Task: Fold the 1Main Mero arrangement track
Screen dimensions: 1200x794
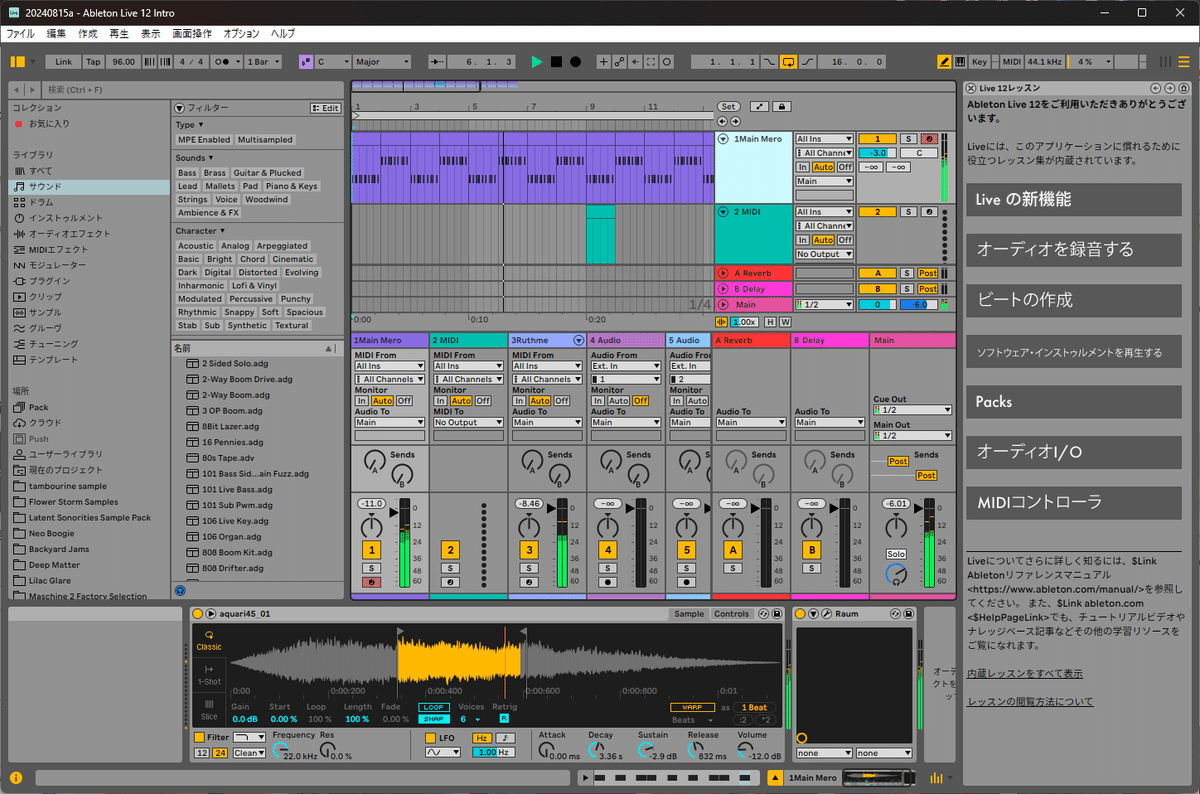Action: point(723,139)
